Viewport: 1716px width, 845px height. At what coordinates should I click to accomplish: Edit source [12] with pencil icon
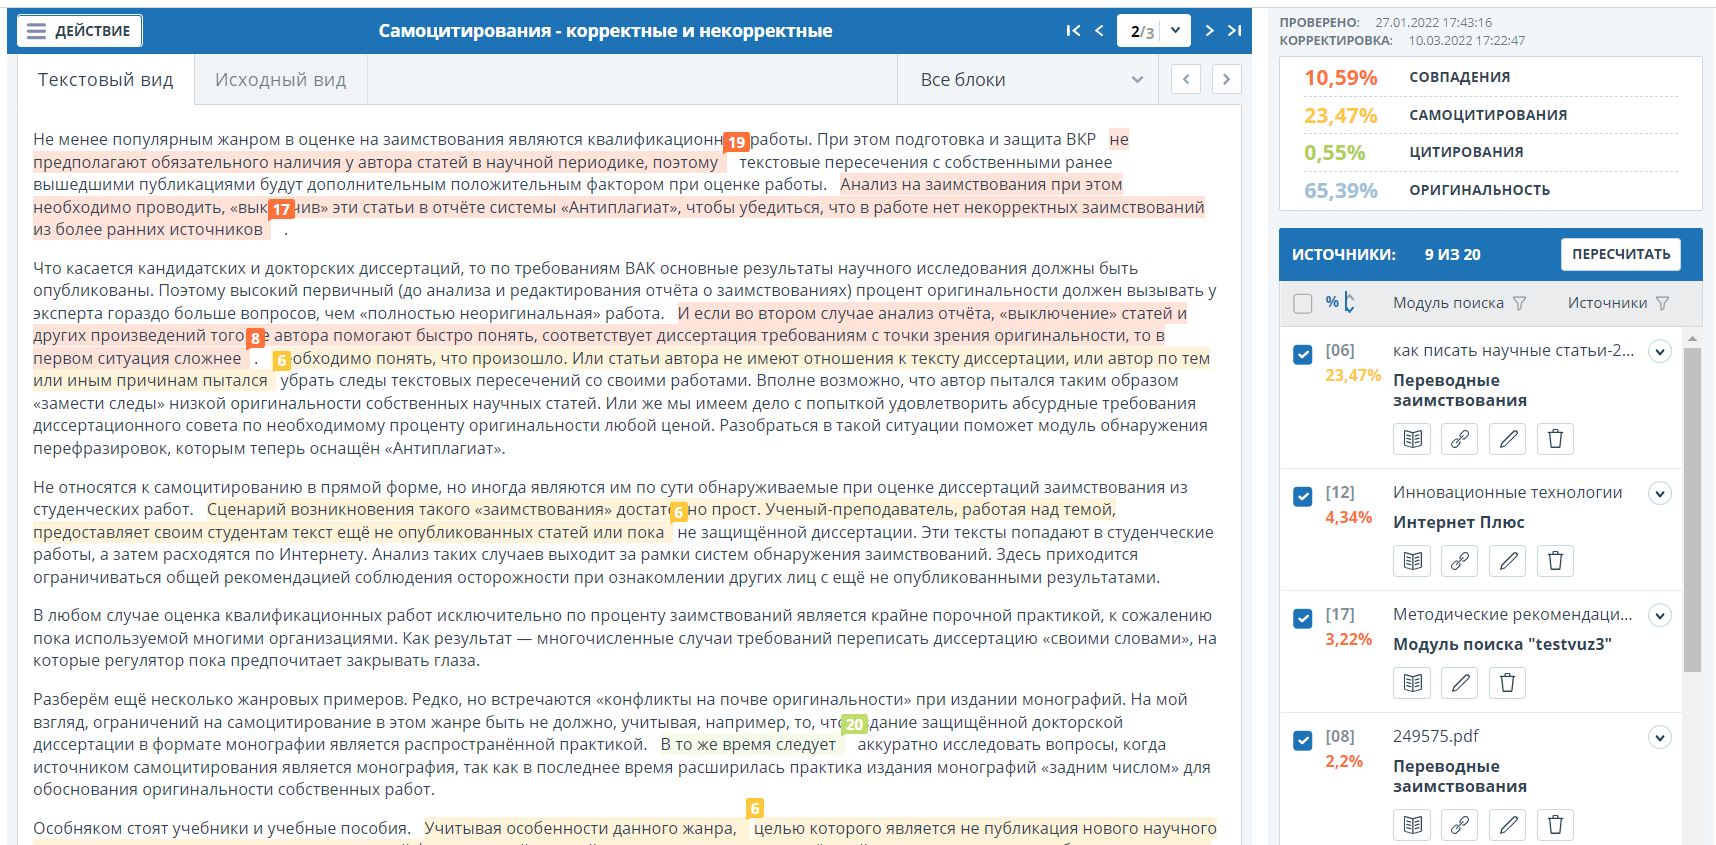pyautogui.click(x=1508, y=561)
